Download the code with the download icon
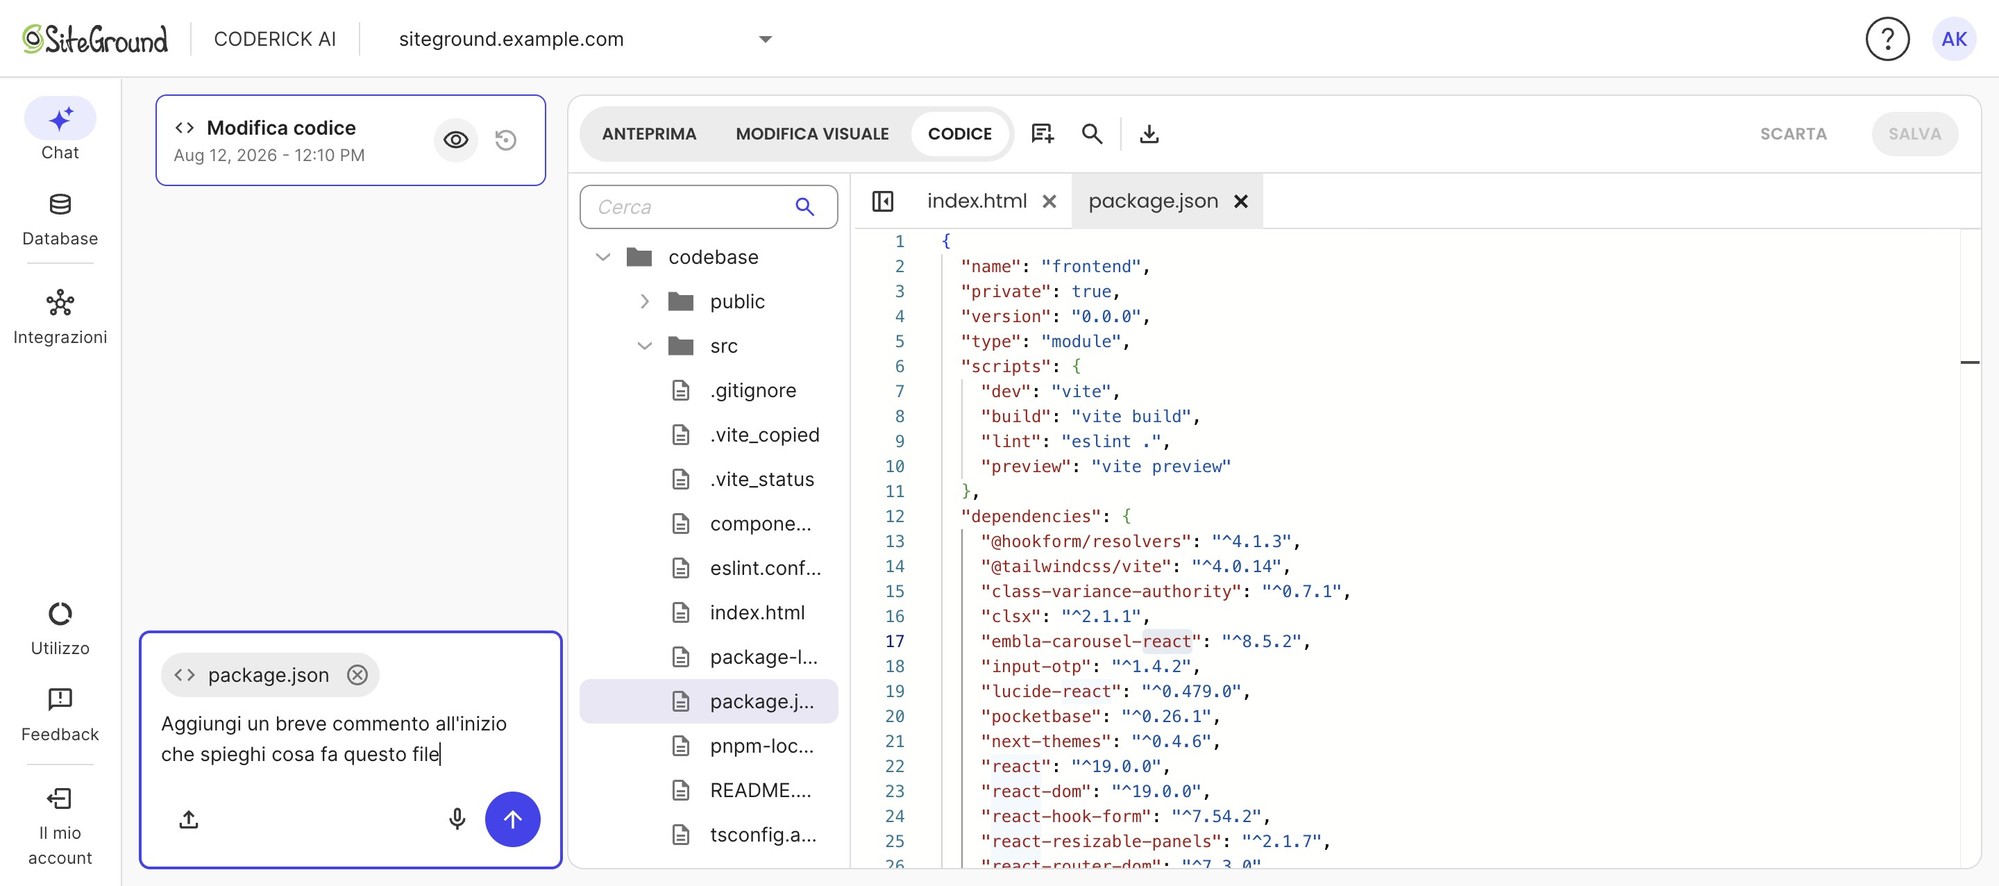The height and width of the screenshot is (886, 1999). [x=1149, y=133]
